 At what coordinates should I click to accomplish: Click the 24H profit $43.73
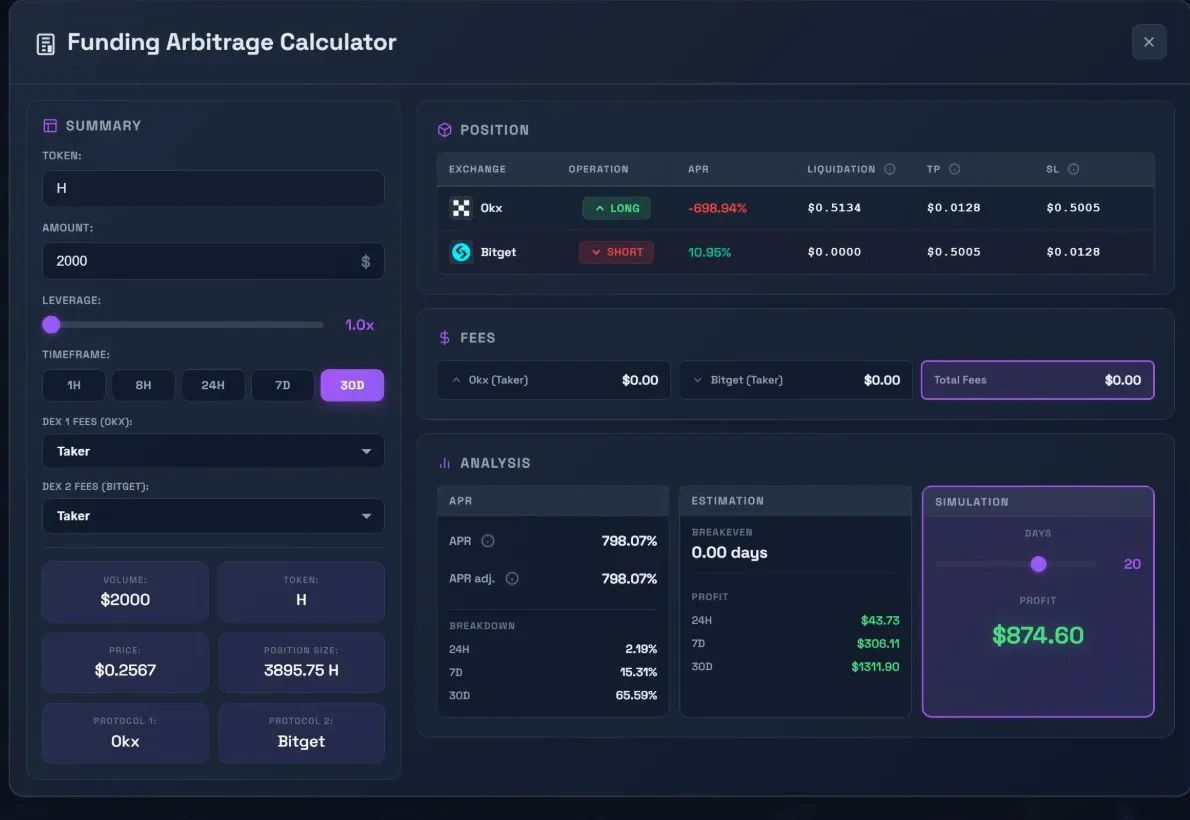[x=880, y=620]
